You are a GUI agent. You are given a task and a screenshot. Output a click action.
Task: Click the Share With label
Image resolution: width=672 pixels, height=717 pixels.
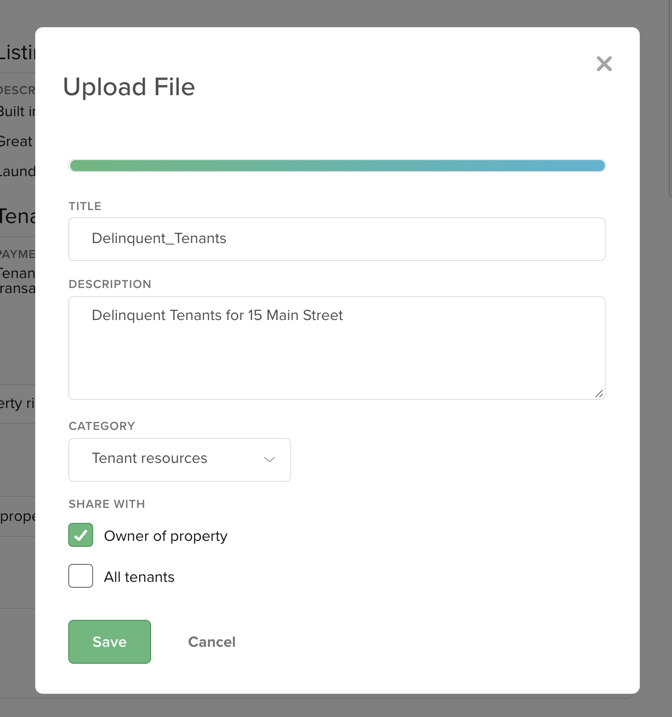point(107,504)
